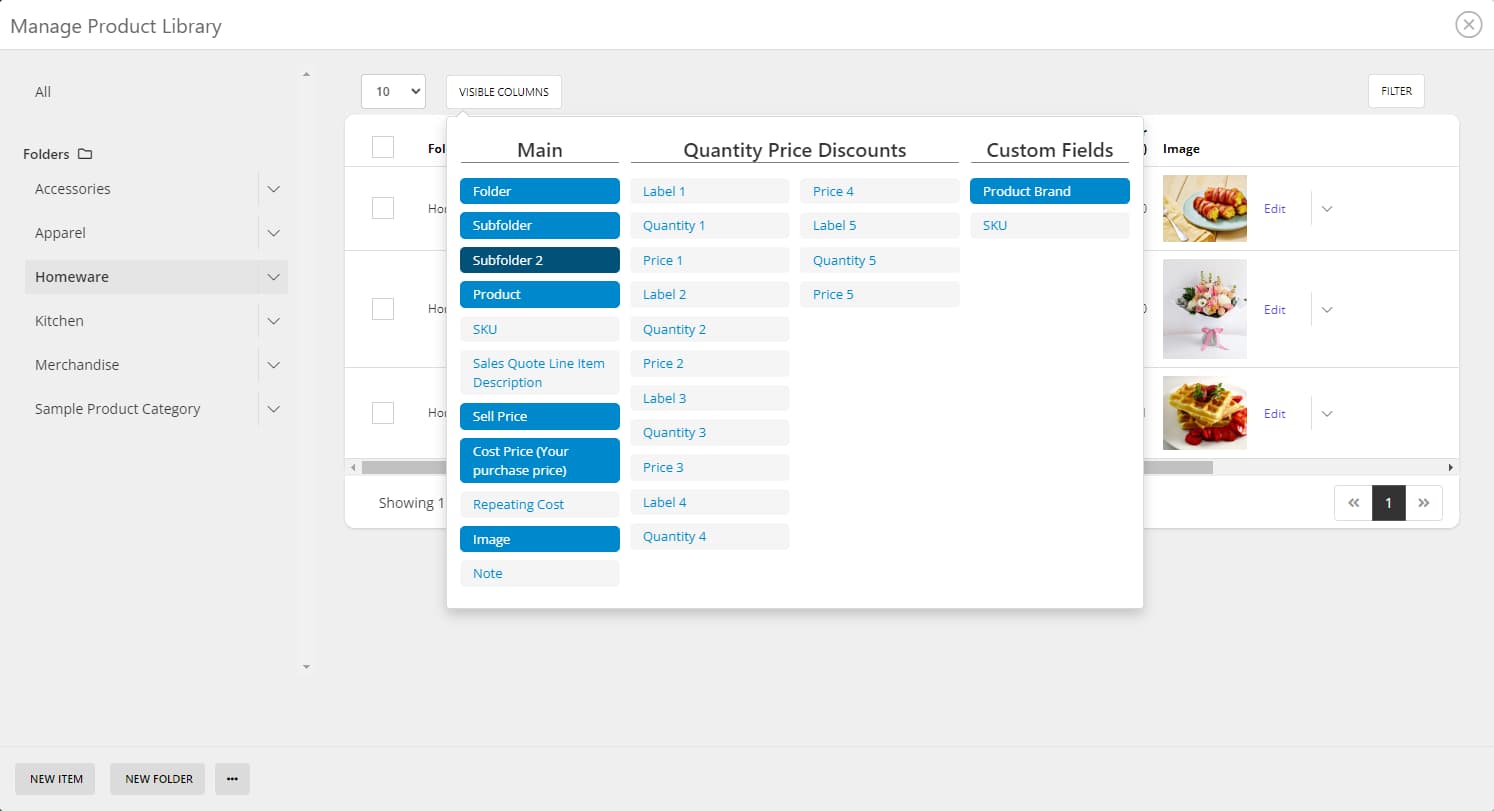Enable the Quantity 1 discount column
Viewport: 1494px width, 811px height.
pyautogui.click(x=709, y=225)
